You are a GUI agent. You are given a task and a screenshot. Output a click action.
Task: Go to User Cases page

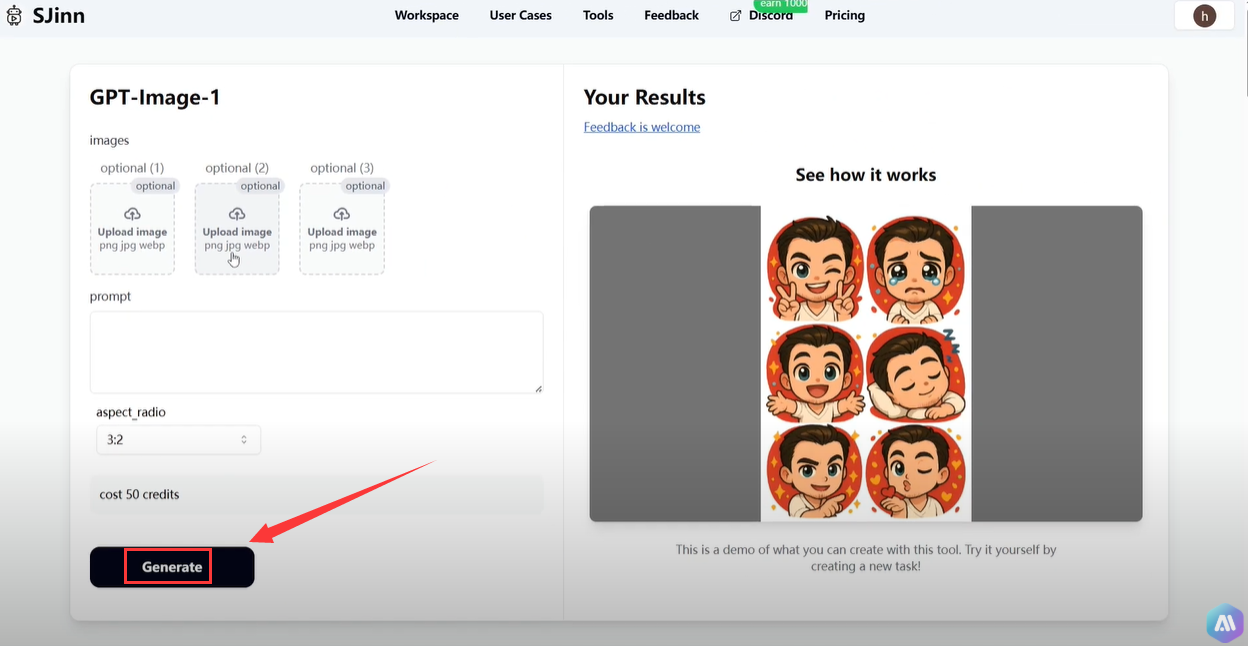pos(521,15)
